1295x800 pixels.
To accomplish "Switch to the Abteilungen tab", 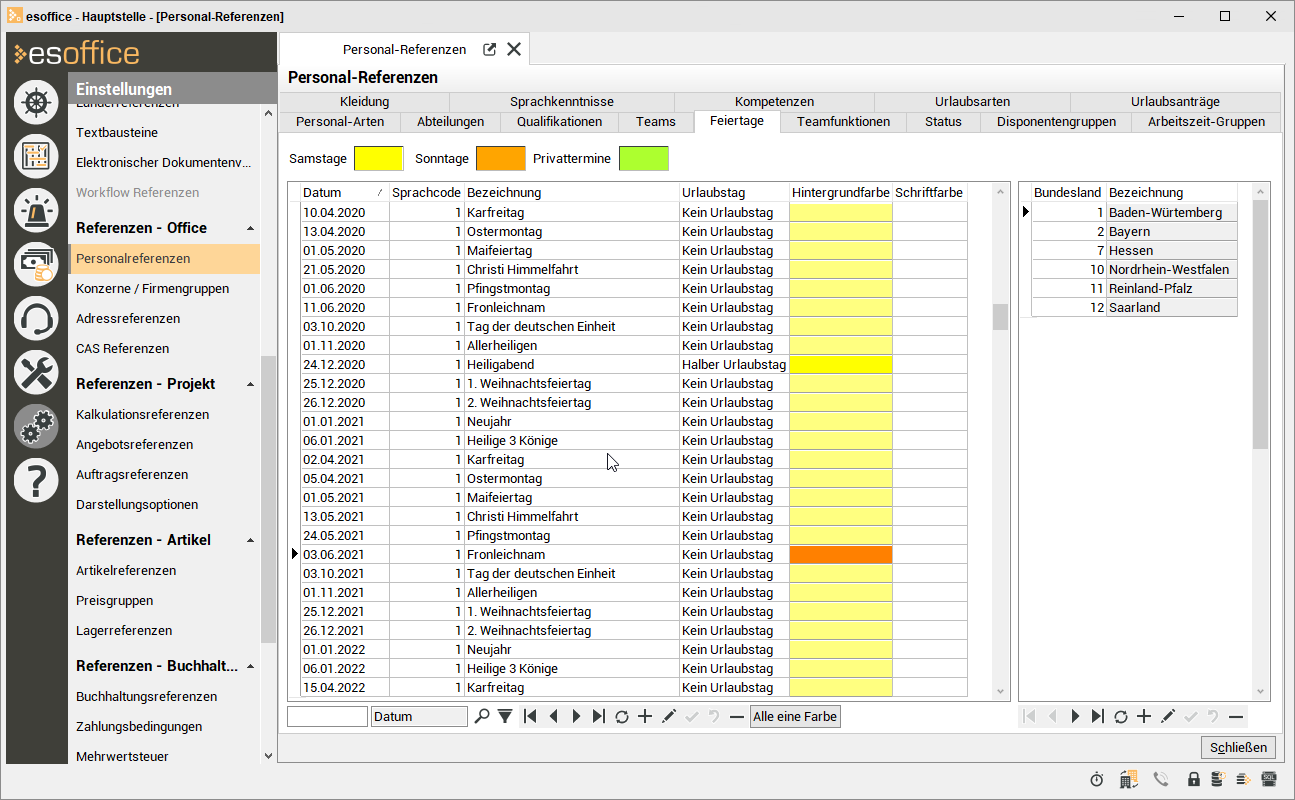I will [x=450, y=122].
